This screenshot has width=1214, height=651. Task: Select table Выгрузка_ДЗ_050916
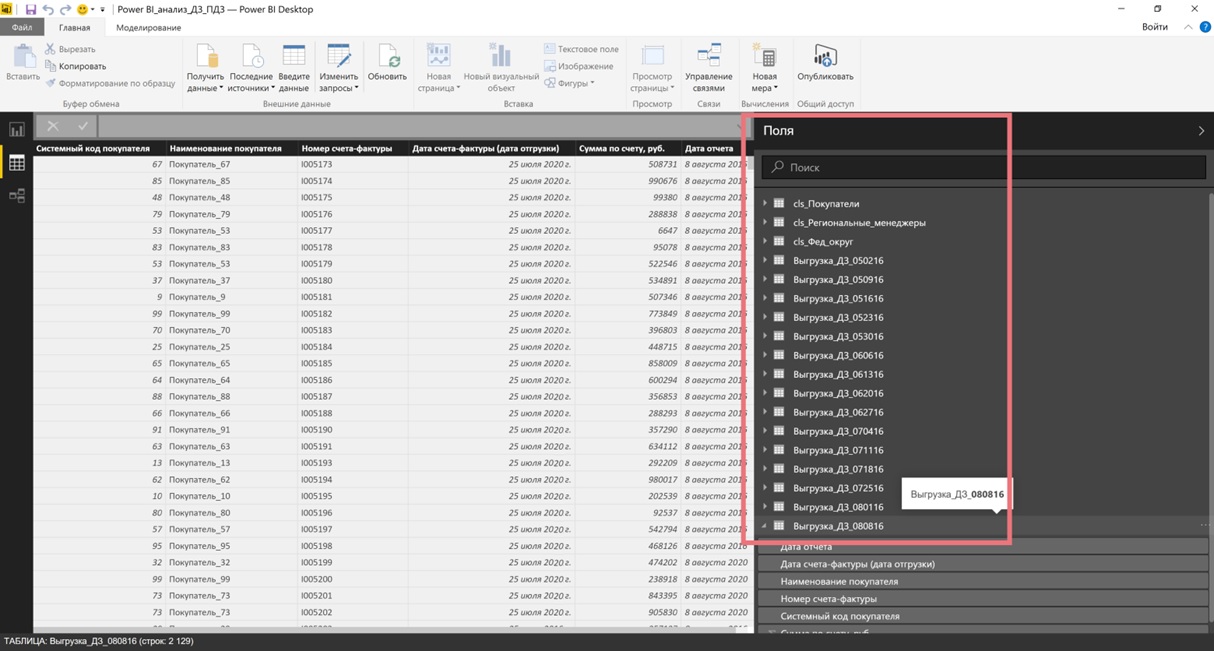[838, 279]
